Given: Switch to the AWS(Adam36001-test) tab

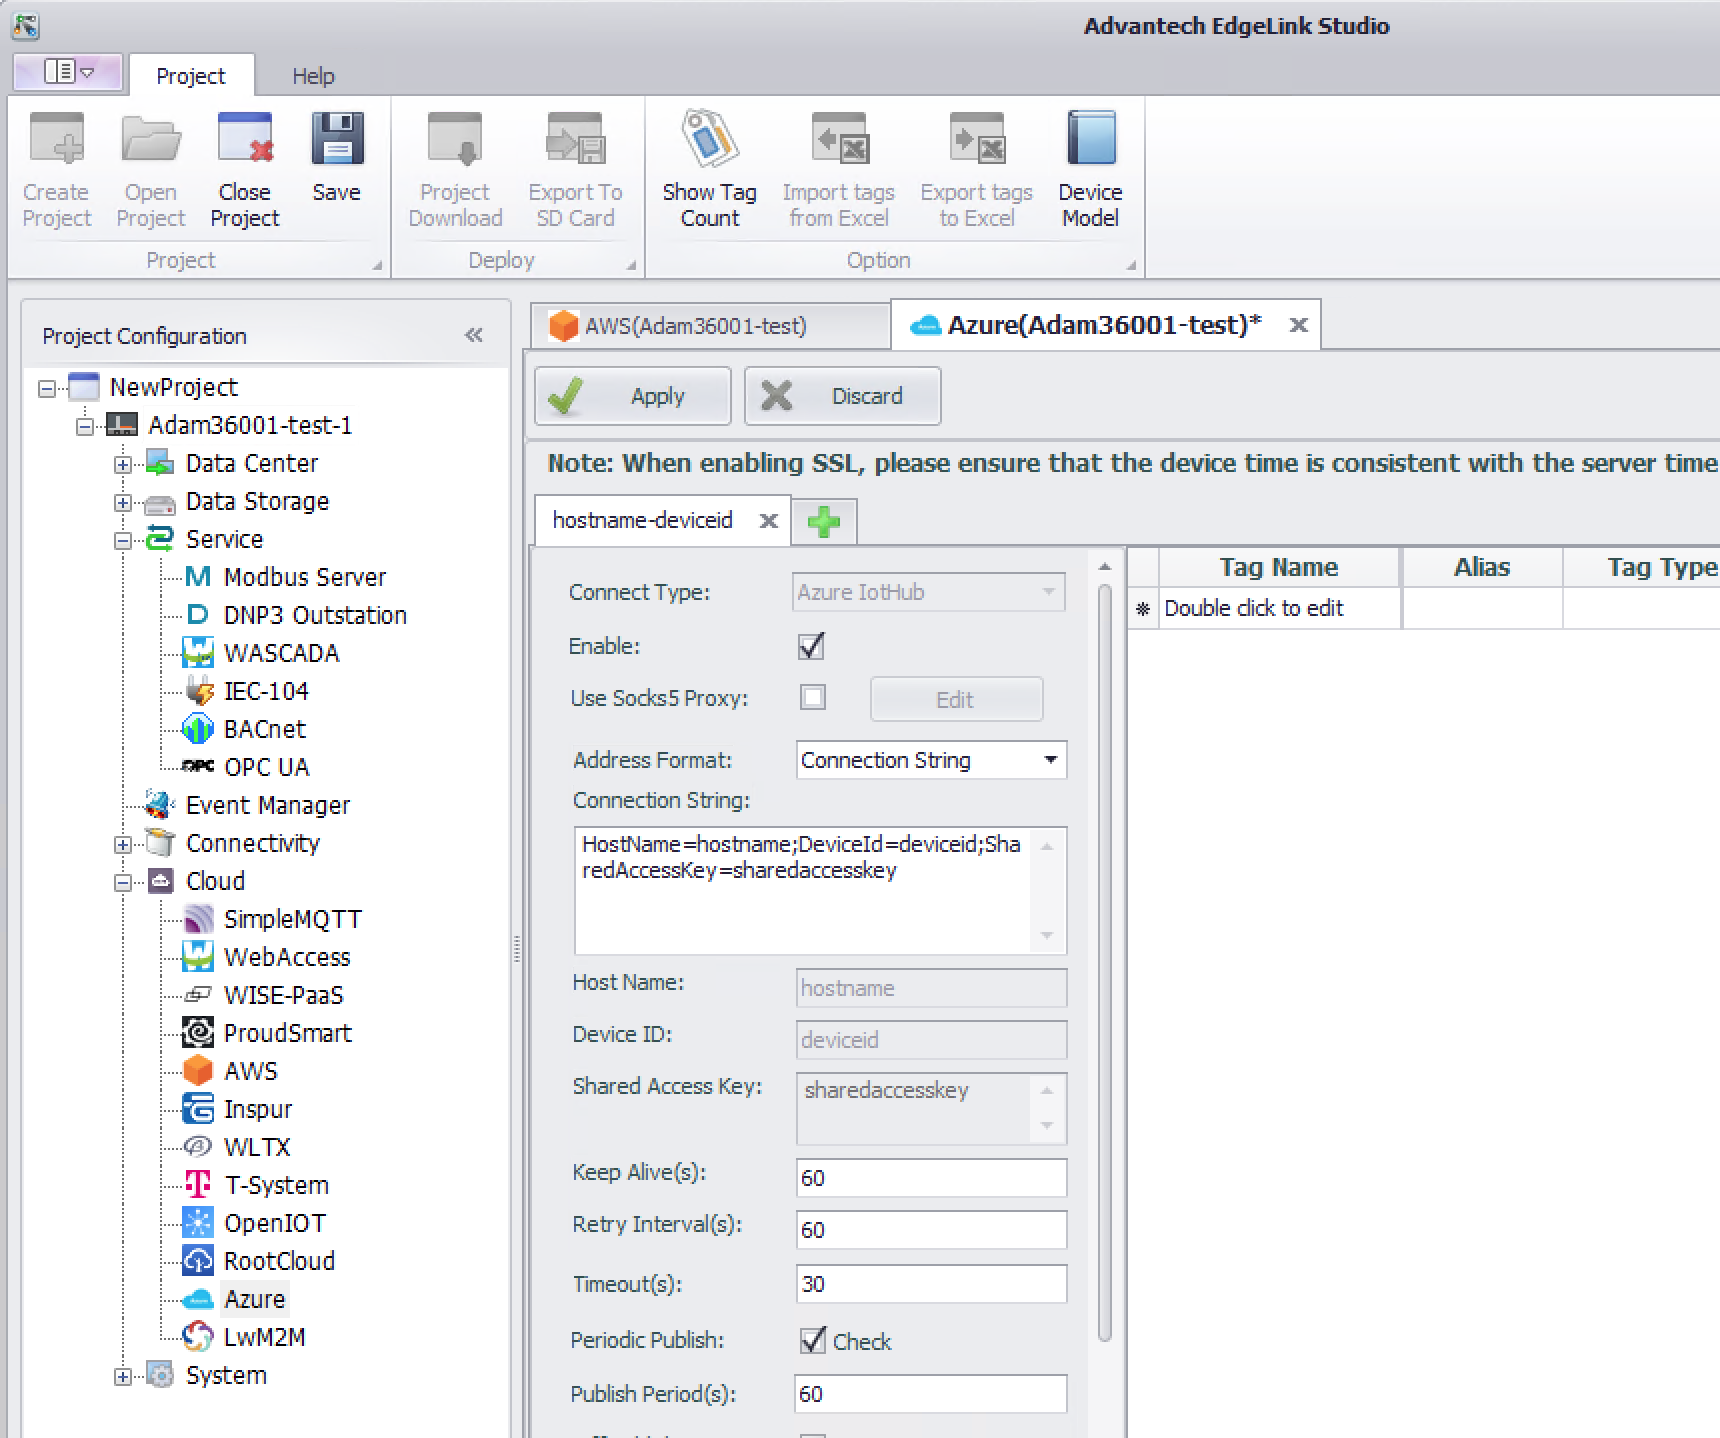Looking at the screenshot, I should coord(709,326).
